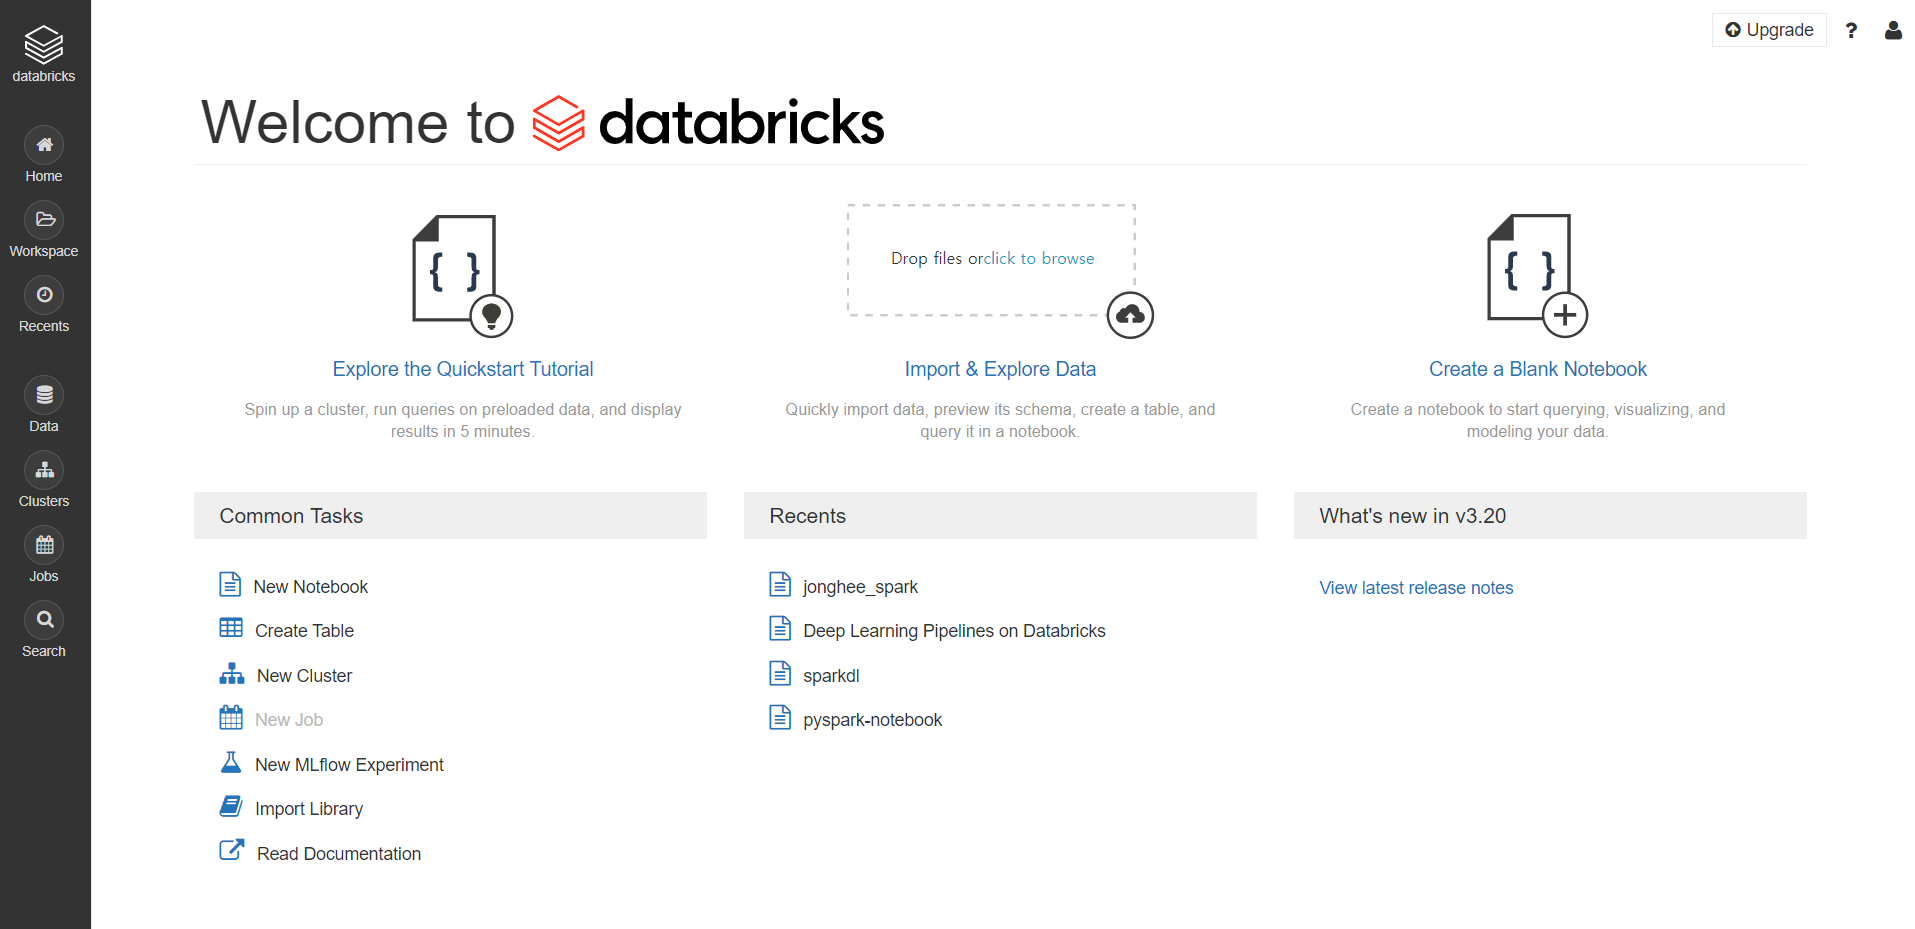Click the sparkdl notebook file icon
The height and width of the screenshot is (929, 1915).
[x=780, y=673]
